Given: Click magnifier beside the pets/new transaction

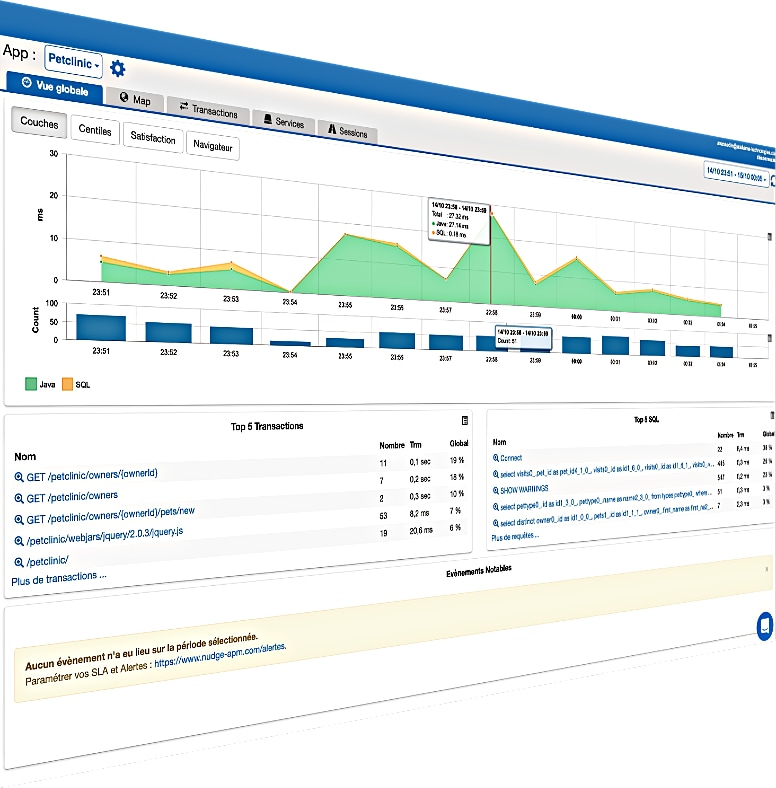Looking at the screenshot, I should 19,520.
